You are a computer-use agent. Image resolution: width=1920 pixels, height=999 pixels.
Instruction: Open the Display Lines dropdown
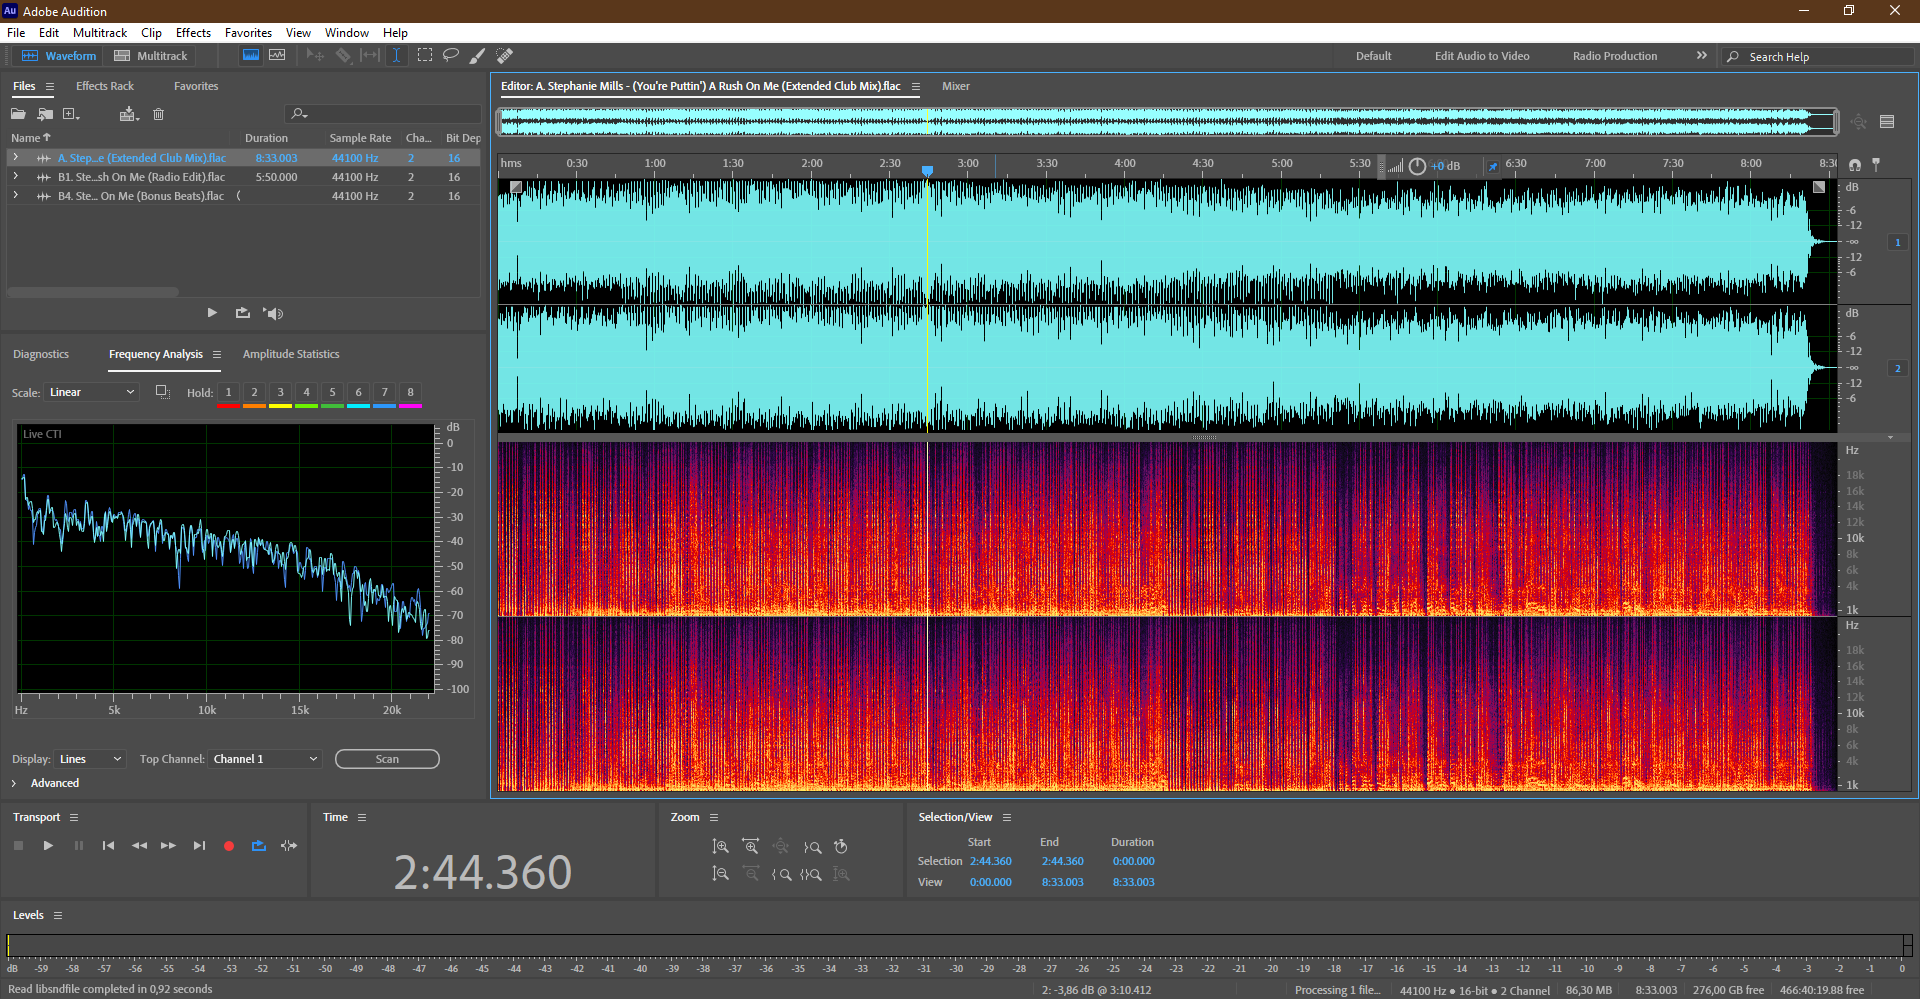pos(89,759)
